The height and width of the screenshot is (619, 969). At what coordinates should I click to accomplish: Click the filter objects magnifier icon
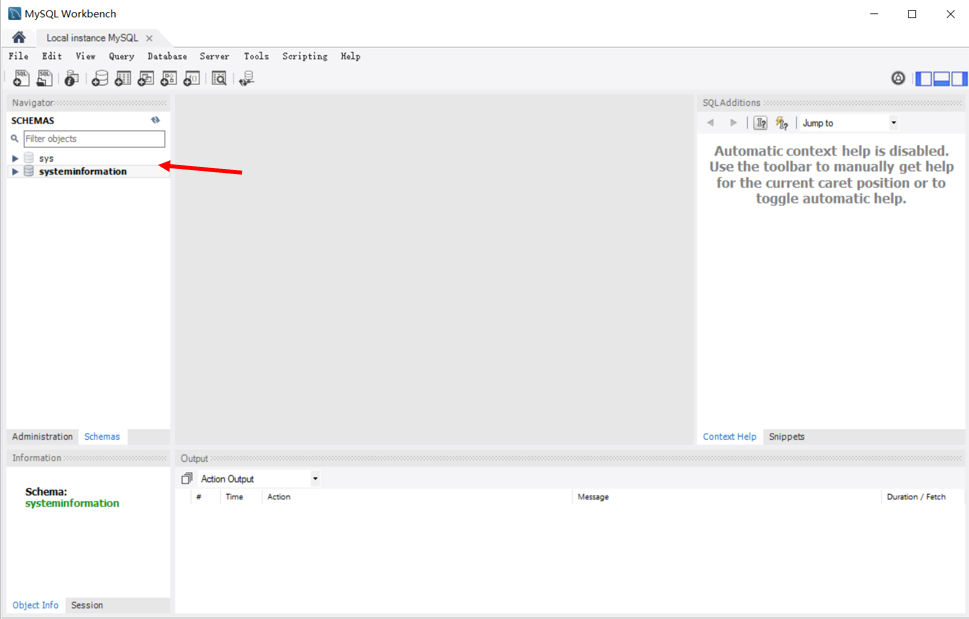[15, 139]
